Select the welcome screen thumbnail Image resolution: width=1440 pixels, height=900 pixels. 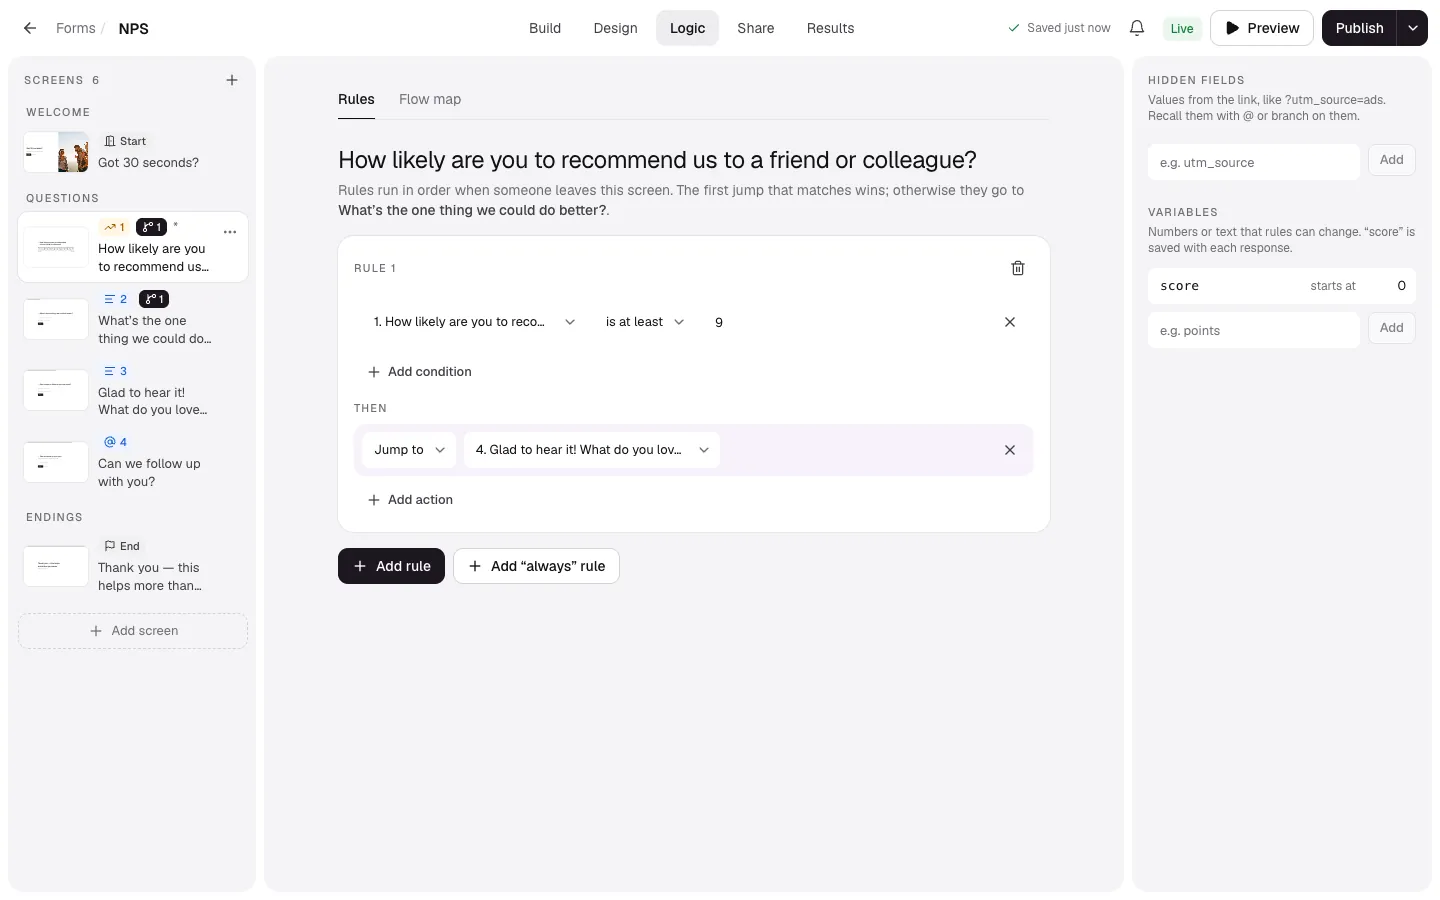coord(56,152)
